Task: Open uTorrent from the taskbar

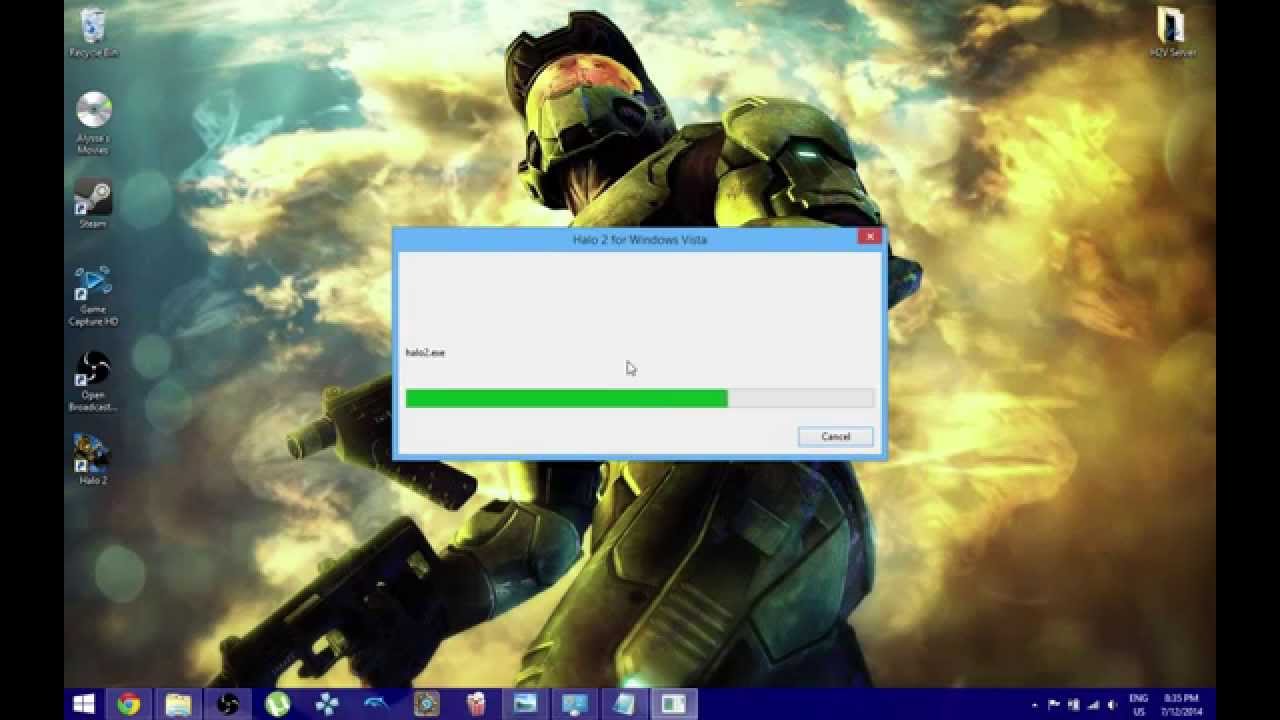Action: pyautogui.click(x=276, y=704)
